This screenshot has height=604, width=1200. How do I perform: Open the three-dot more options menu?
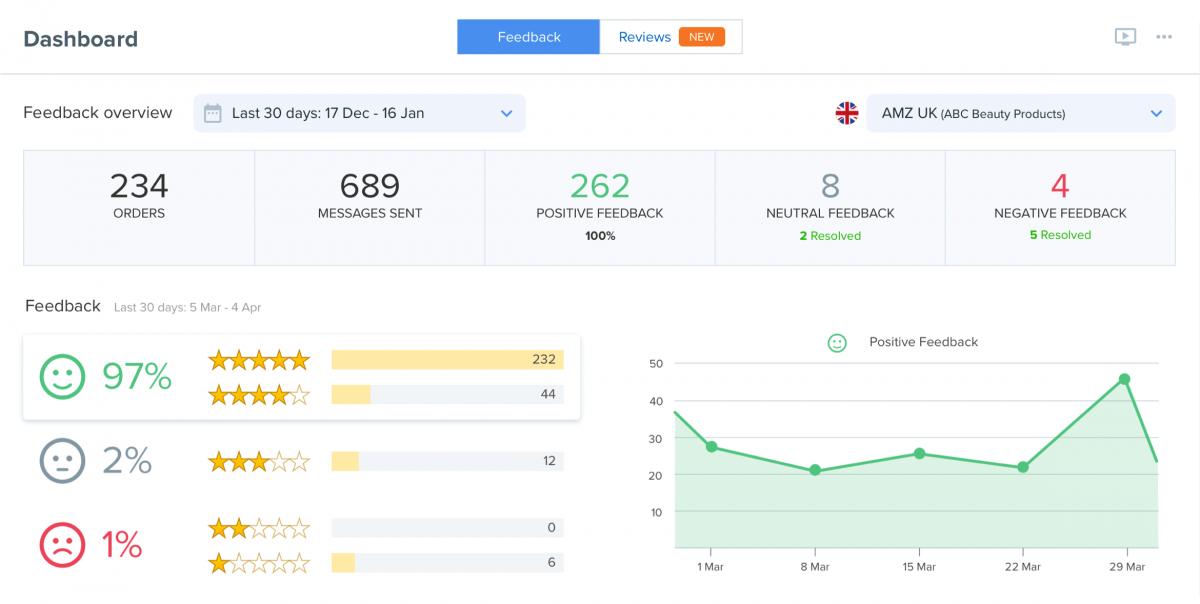[x=1164, y=37]
